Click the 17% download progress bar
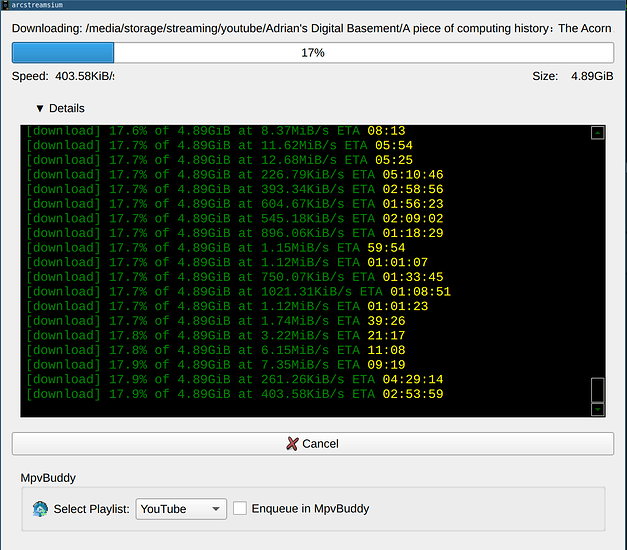 pos(313,53)
